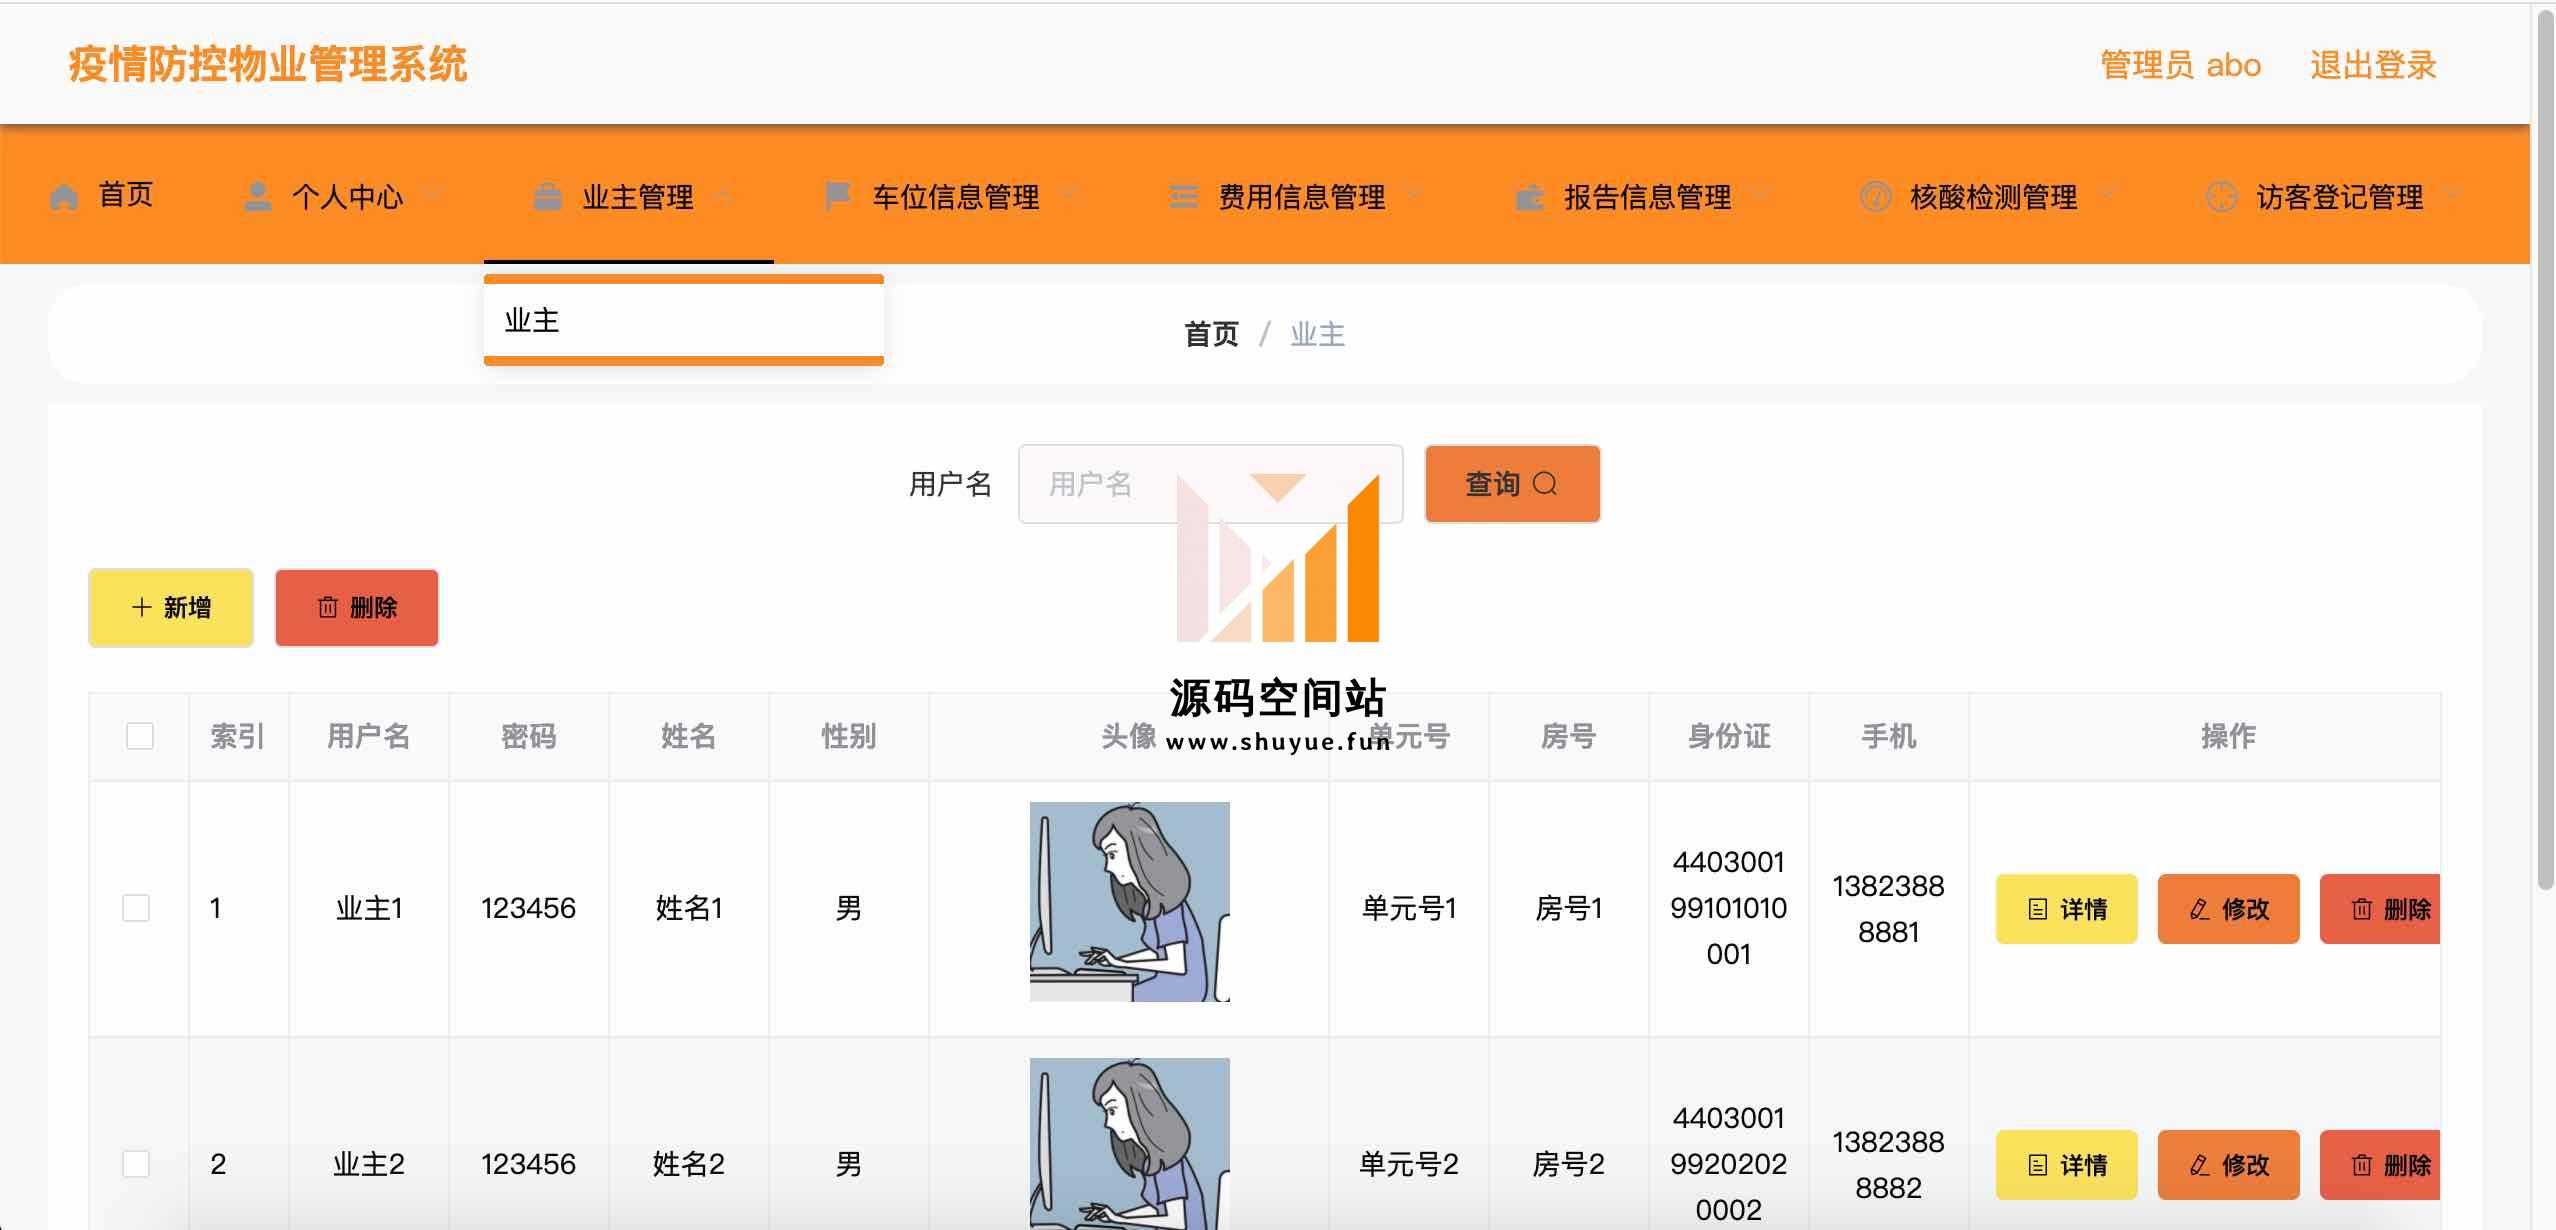Click the vertical page scrollbar
Image resolution: width=2556 pixels, height=1230 pixels.
click(x=2547, y=450)
